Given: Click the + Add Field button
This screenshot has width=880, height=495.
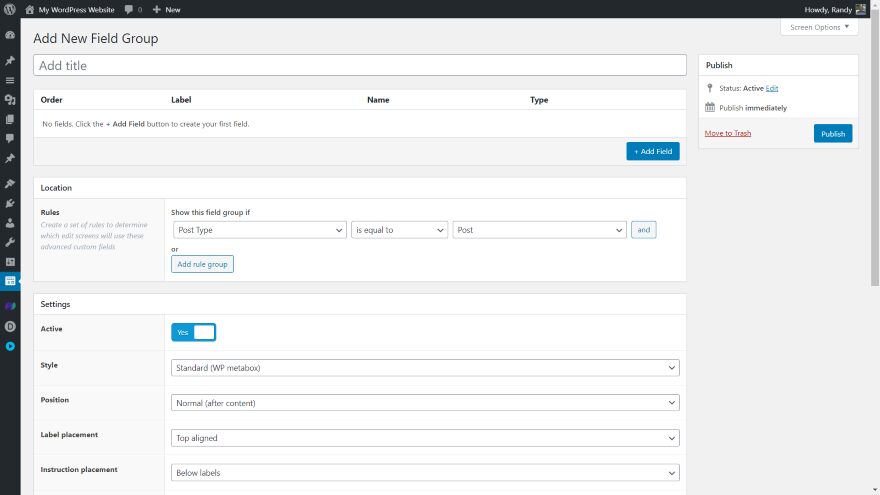Looking at the screenshot, I should coord(653,151).
